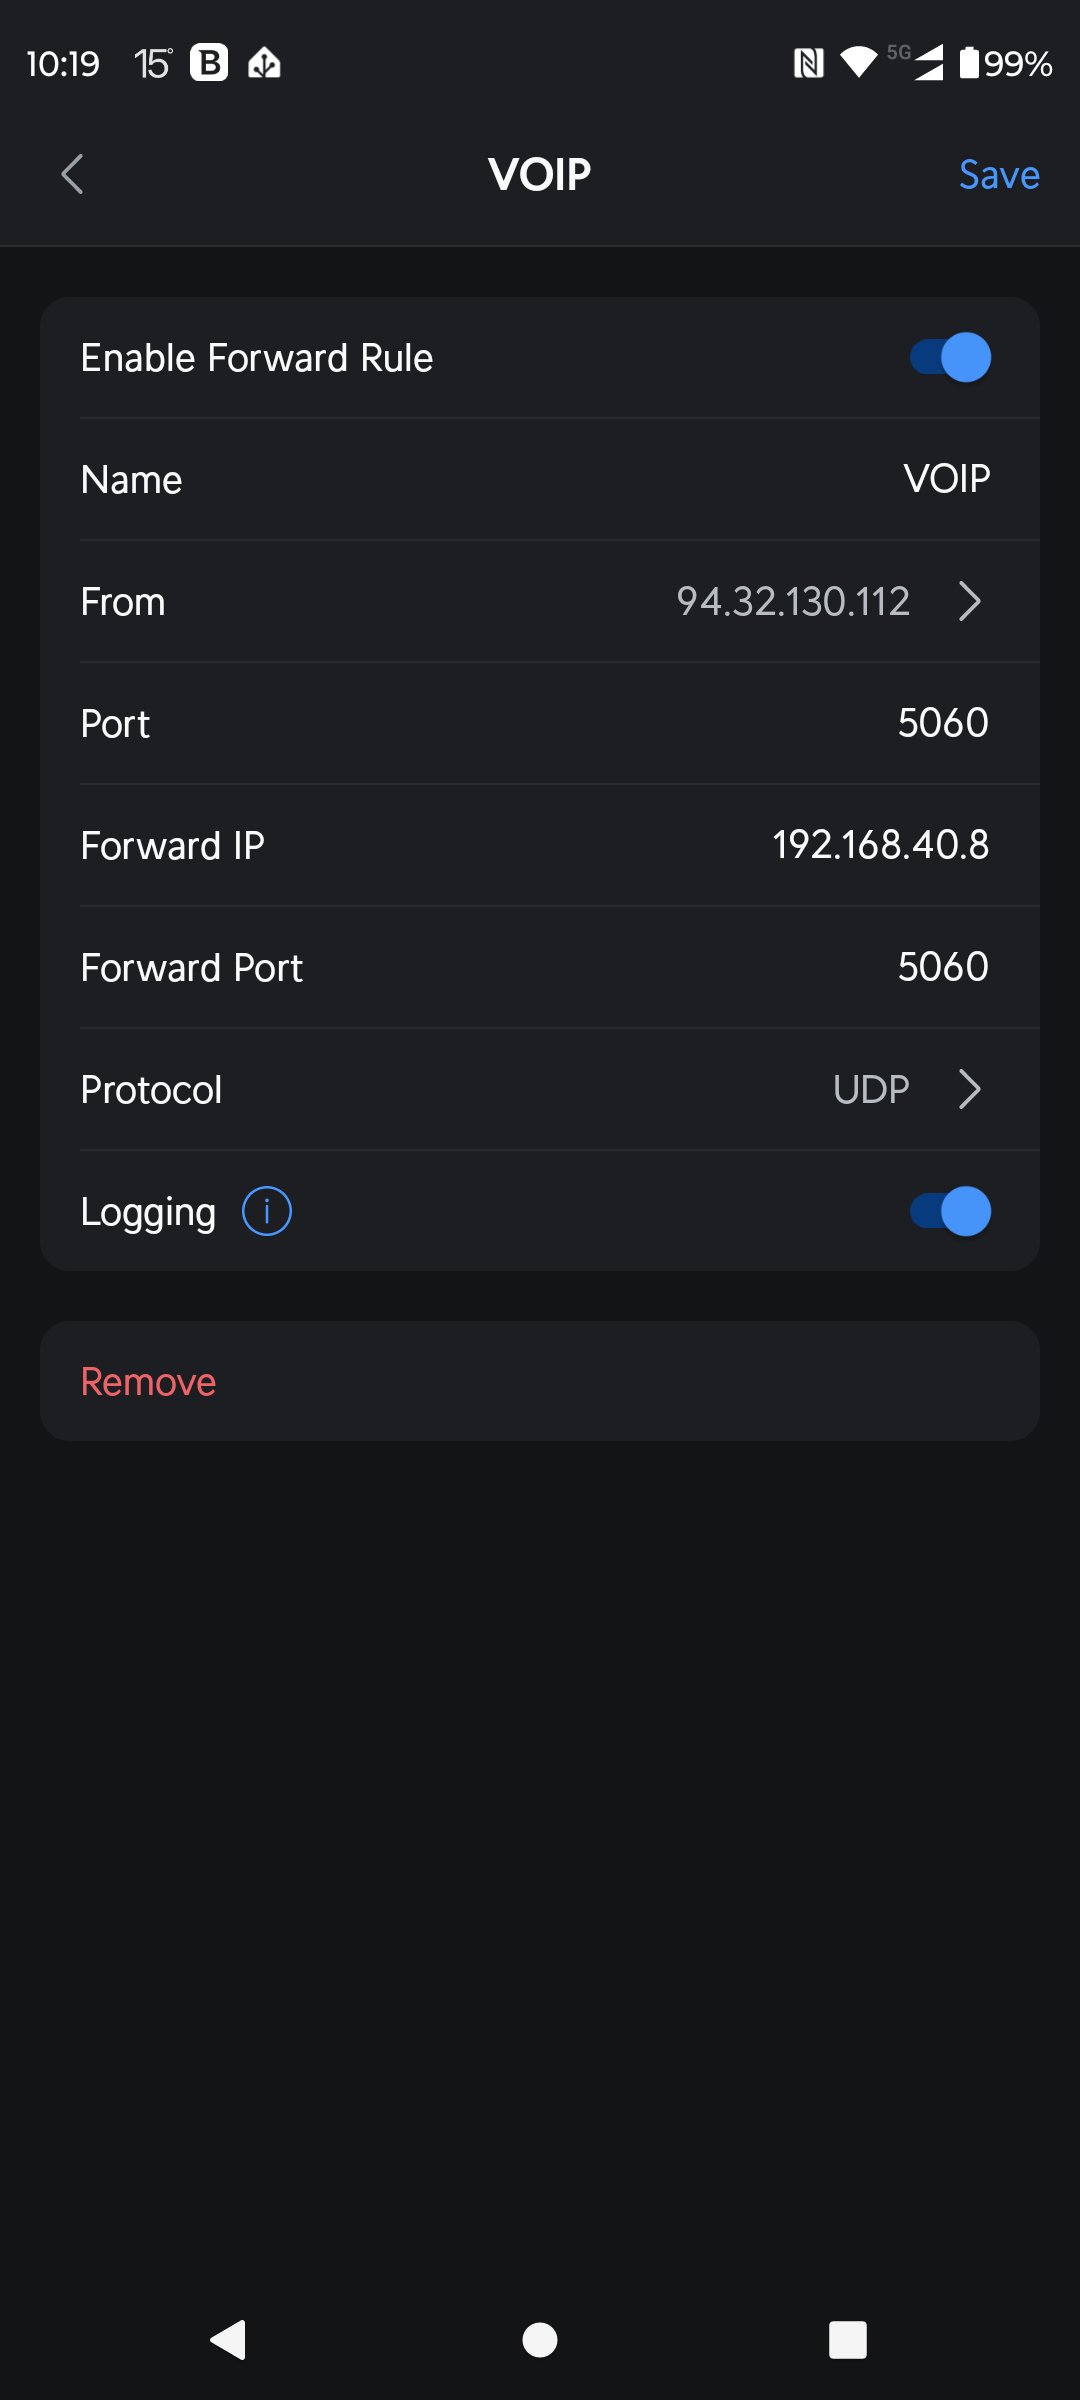Screen dimensions: 1080x2400
Task: Open the From source address chevron
Action: click(x=969, y=601)
